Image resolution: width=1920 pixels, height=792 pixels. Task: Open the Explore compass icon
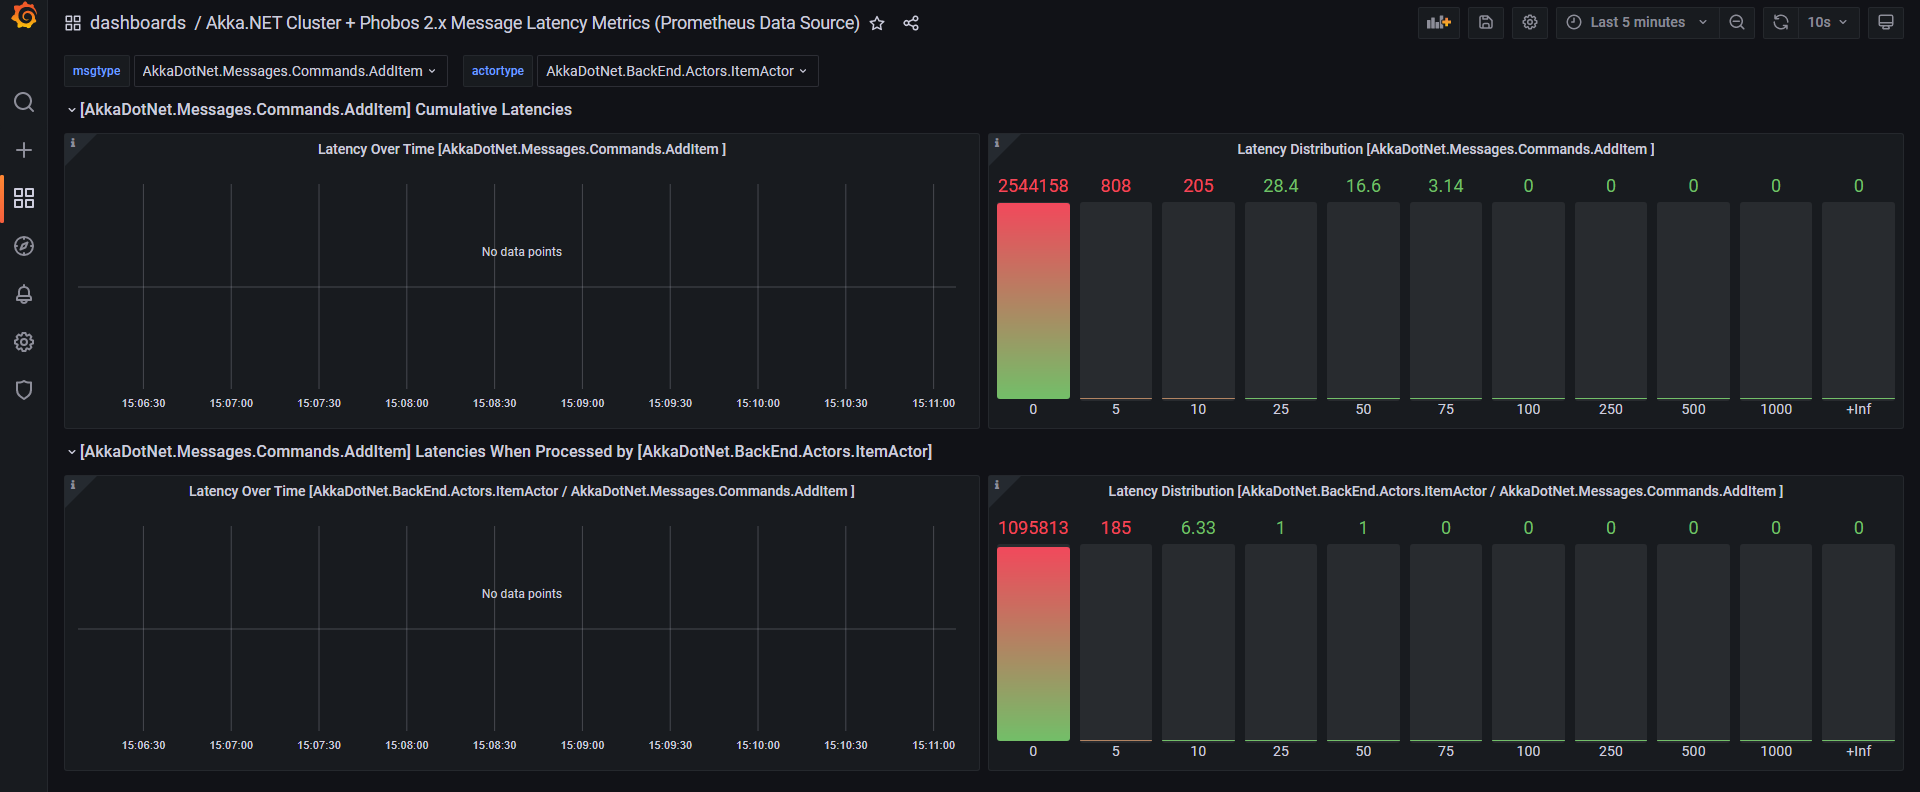click(x=24, y=246)
